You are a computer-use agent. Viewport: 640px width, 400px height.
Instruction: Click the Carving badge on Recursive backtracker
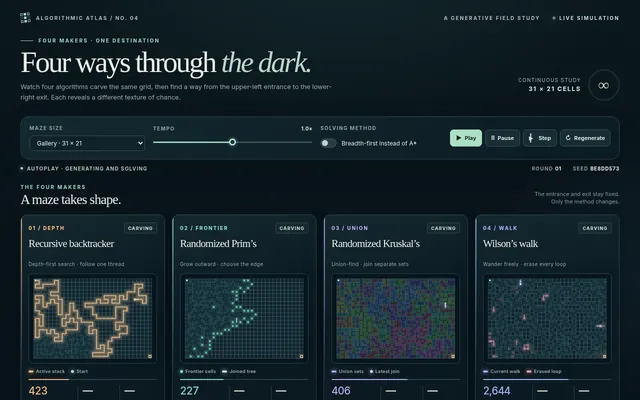(140, 228)
